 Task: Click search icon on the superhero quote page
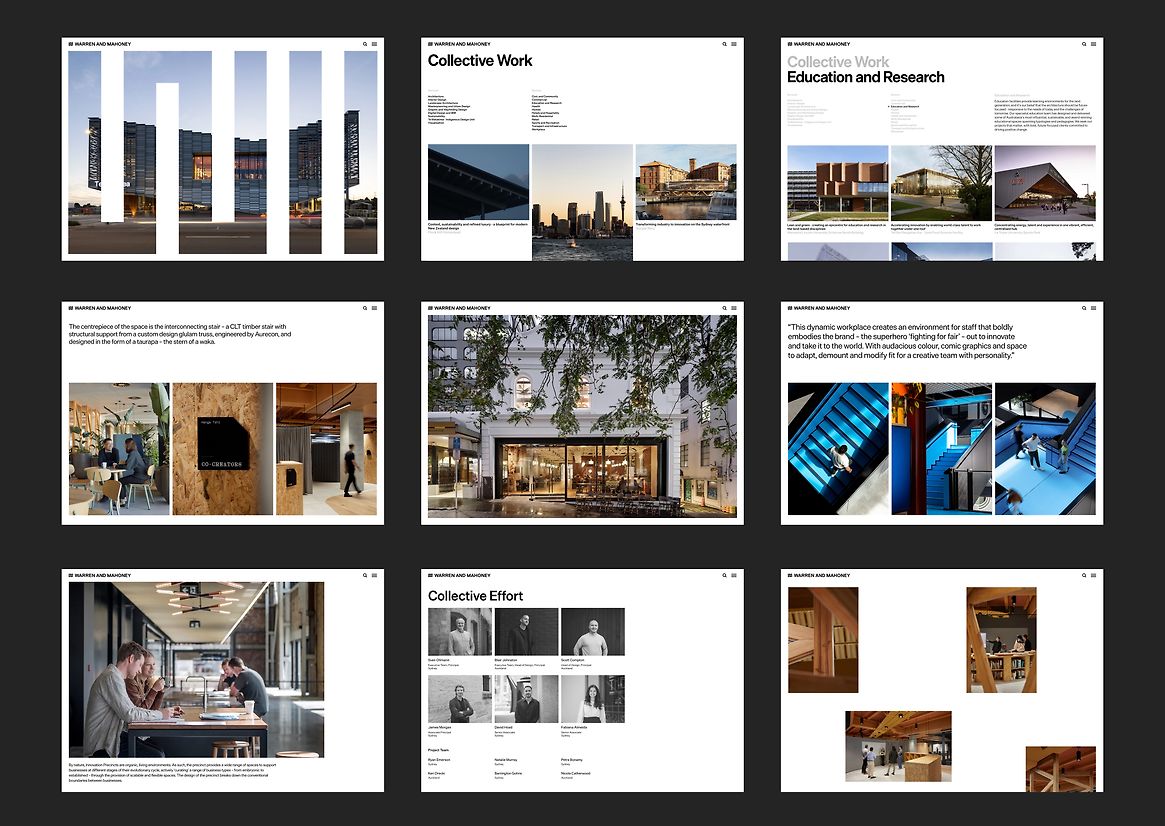pyautogui.click(x=1083, y=308)
